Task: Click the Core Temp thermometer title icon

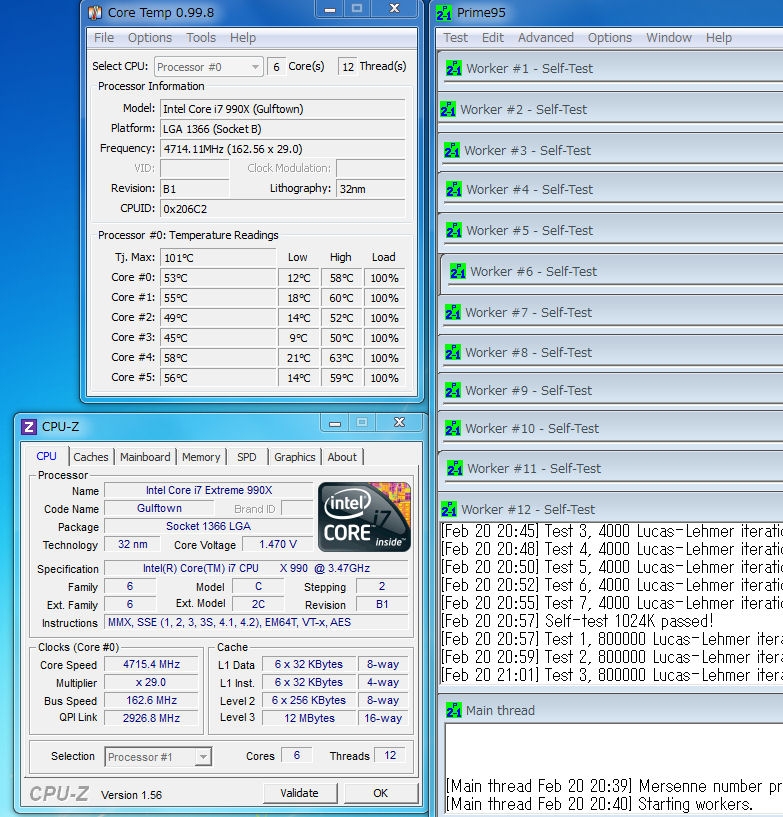Action: (95, 13)
